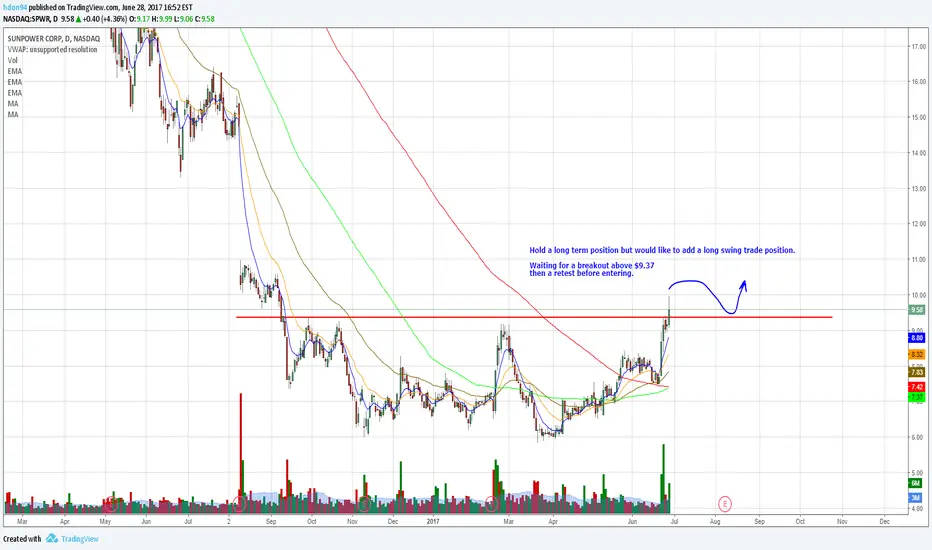
Task: Click the red 7.42 MA price label
Action: 917,387
